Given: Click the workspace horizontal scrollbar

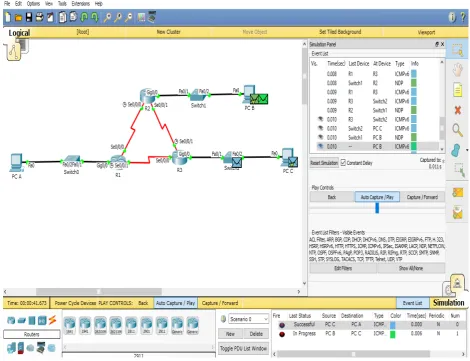Looking at the screenshot, I should (x=99, y=291).
